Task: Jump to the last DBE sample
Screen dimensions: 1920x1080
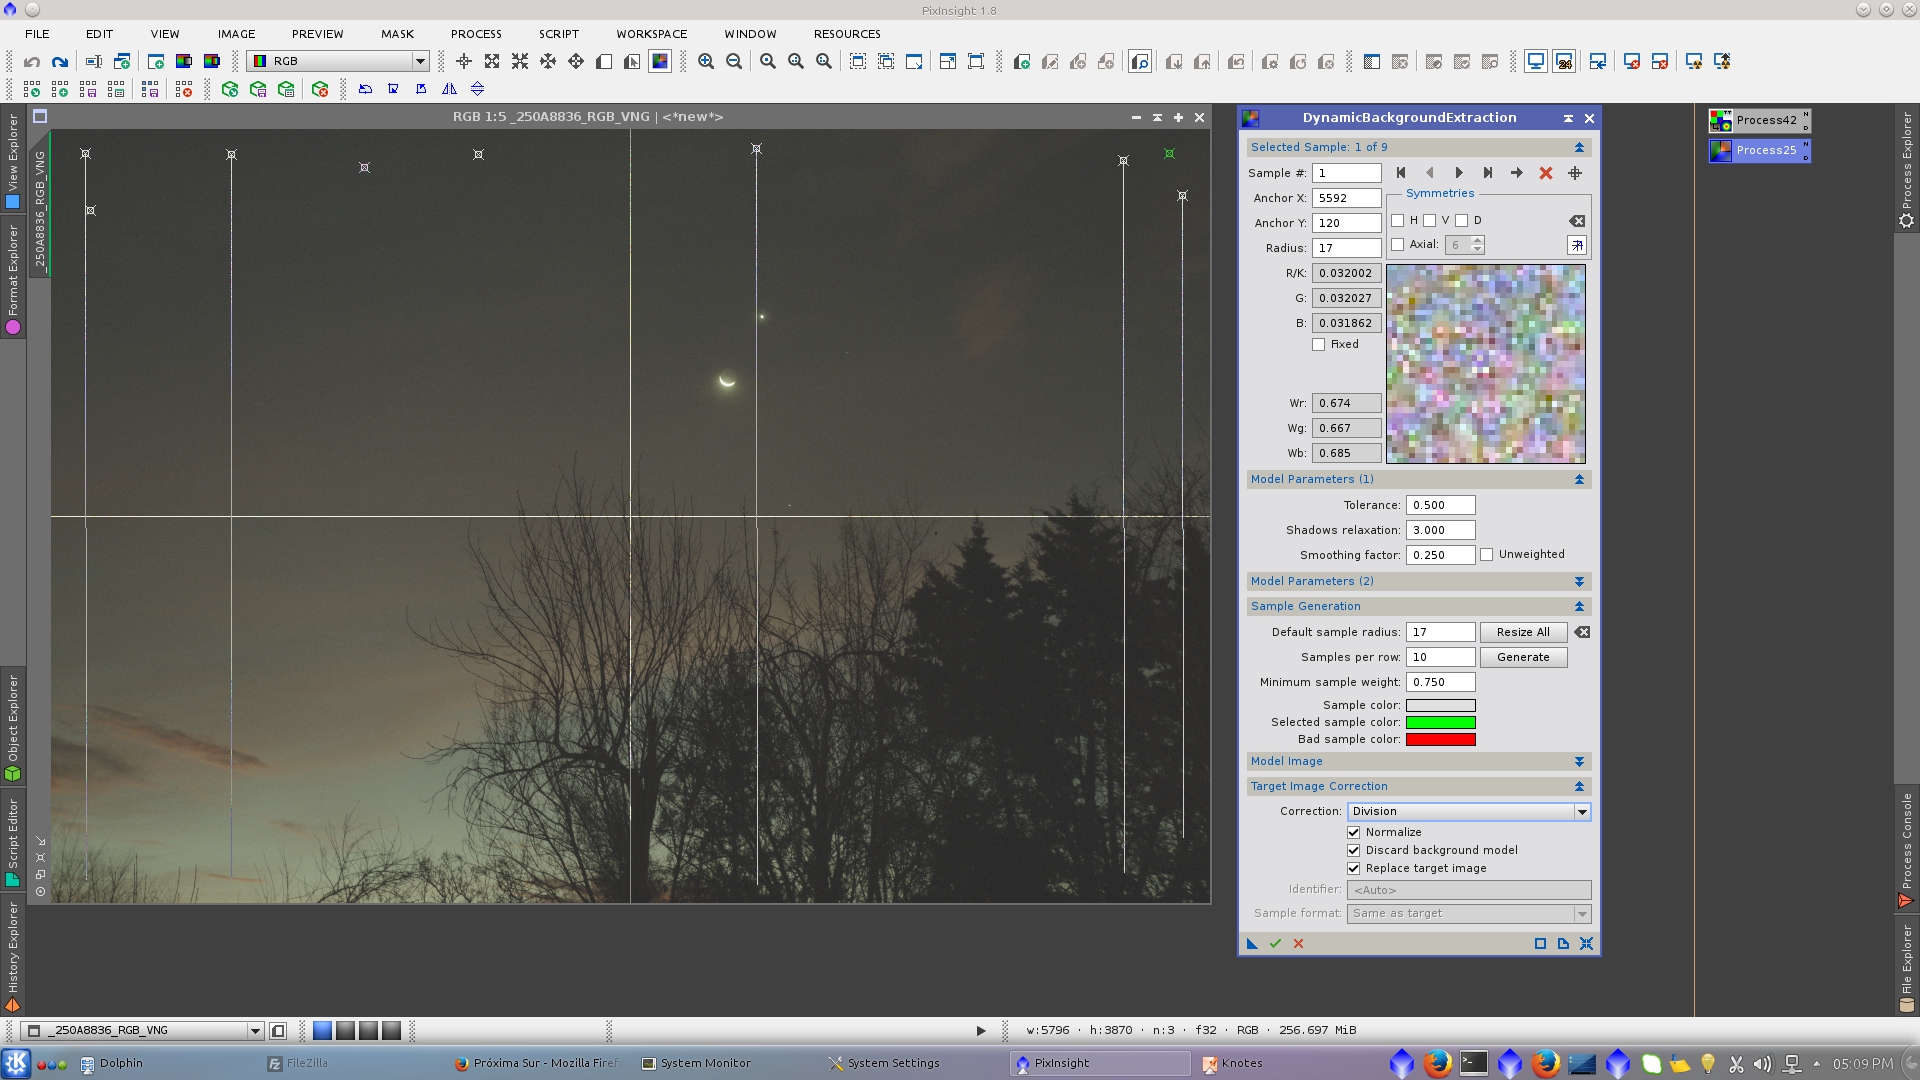Action: point(1488,173)
